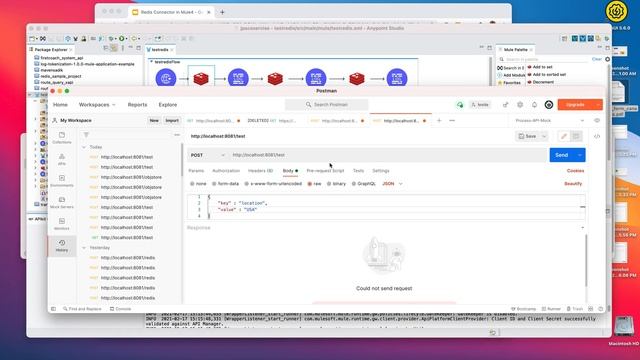The height and width of the screenshot is (360, 640).
Task: Select History in Postman sidebar
Action: (x=62, y=246)
